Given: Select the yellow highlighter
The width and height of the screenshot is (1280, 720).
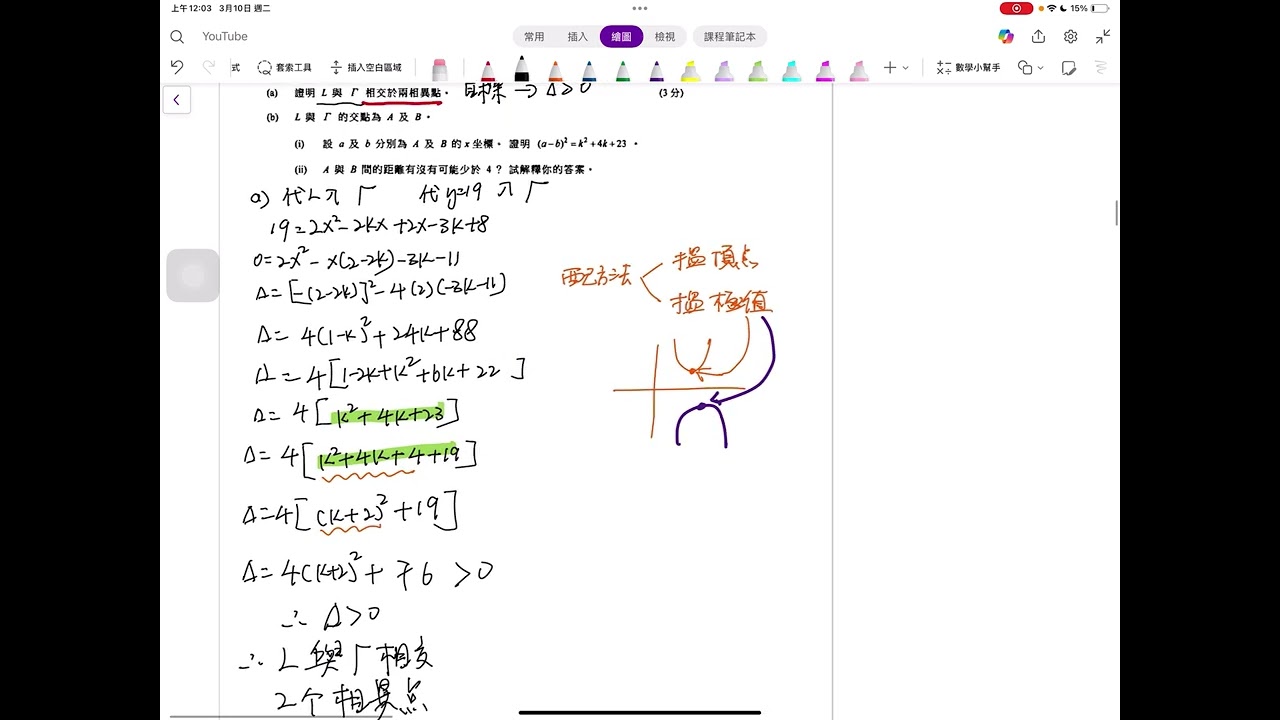Looking at the screenshot, I should [x=690, y=70].
